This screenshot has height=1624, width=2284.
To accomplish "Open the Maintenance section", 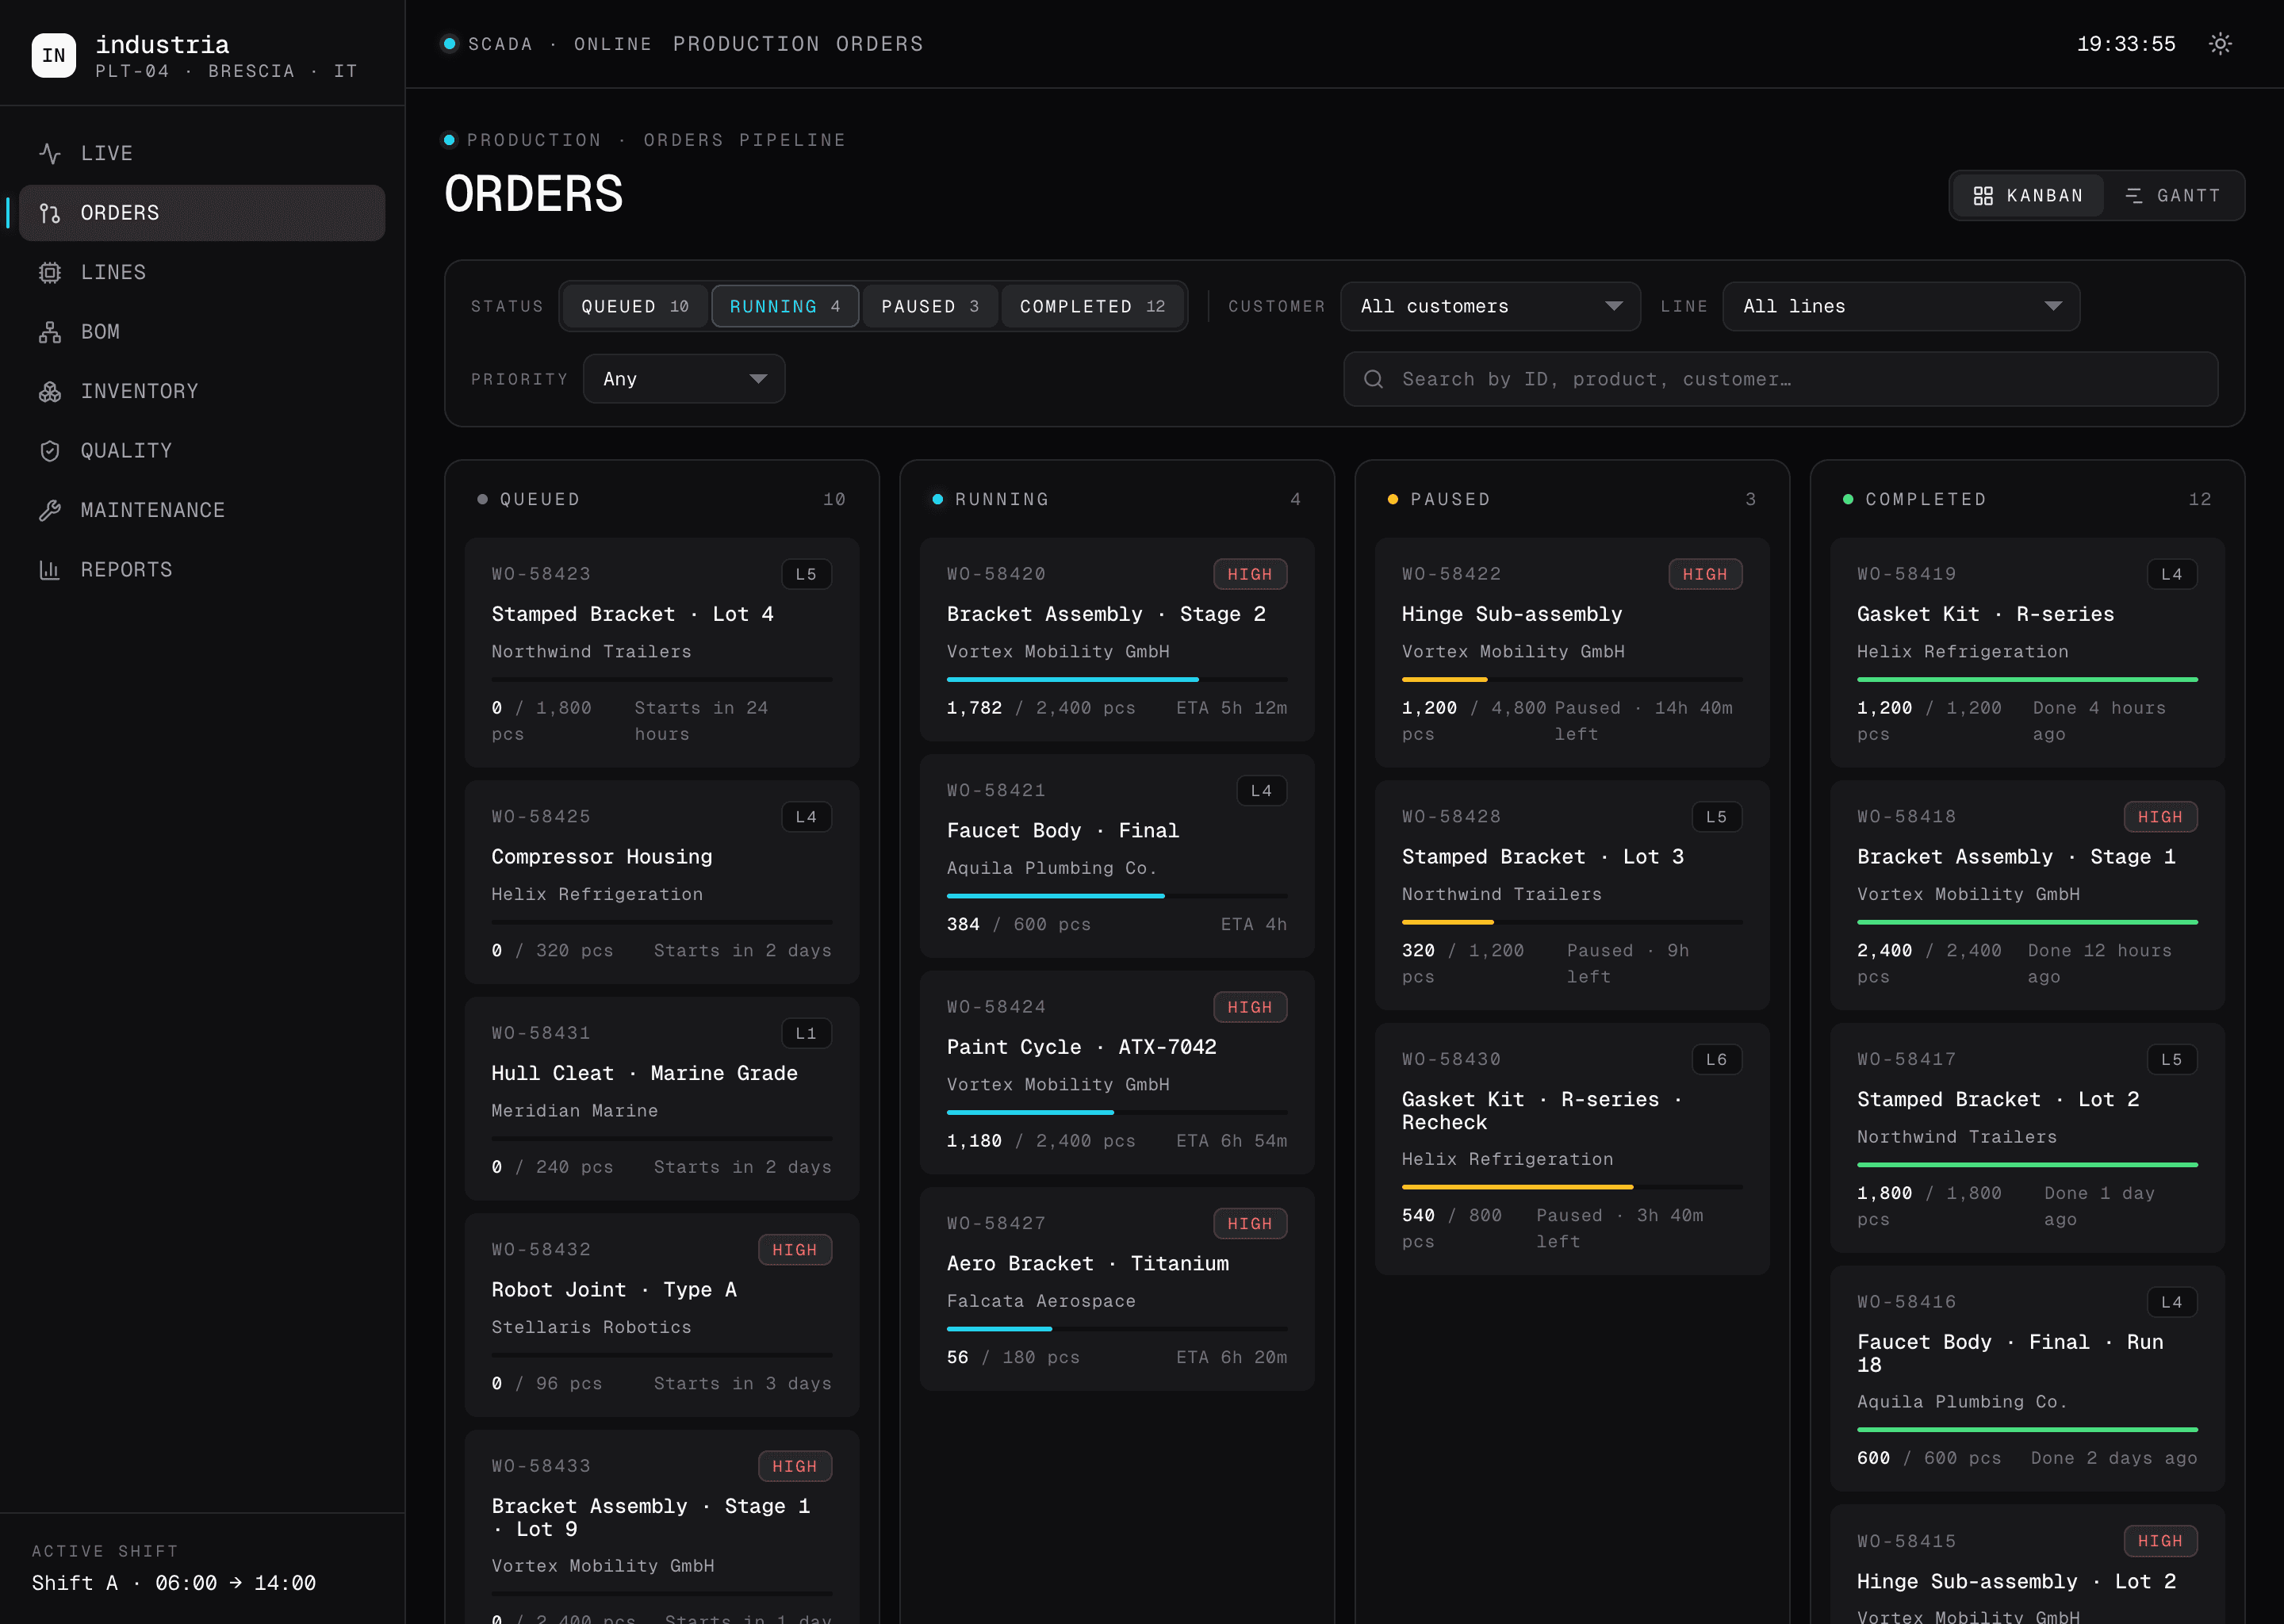I will pyautogui.click(x=202, y=510).
